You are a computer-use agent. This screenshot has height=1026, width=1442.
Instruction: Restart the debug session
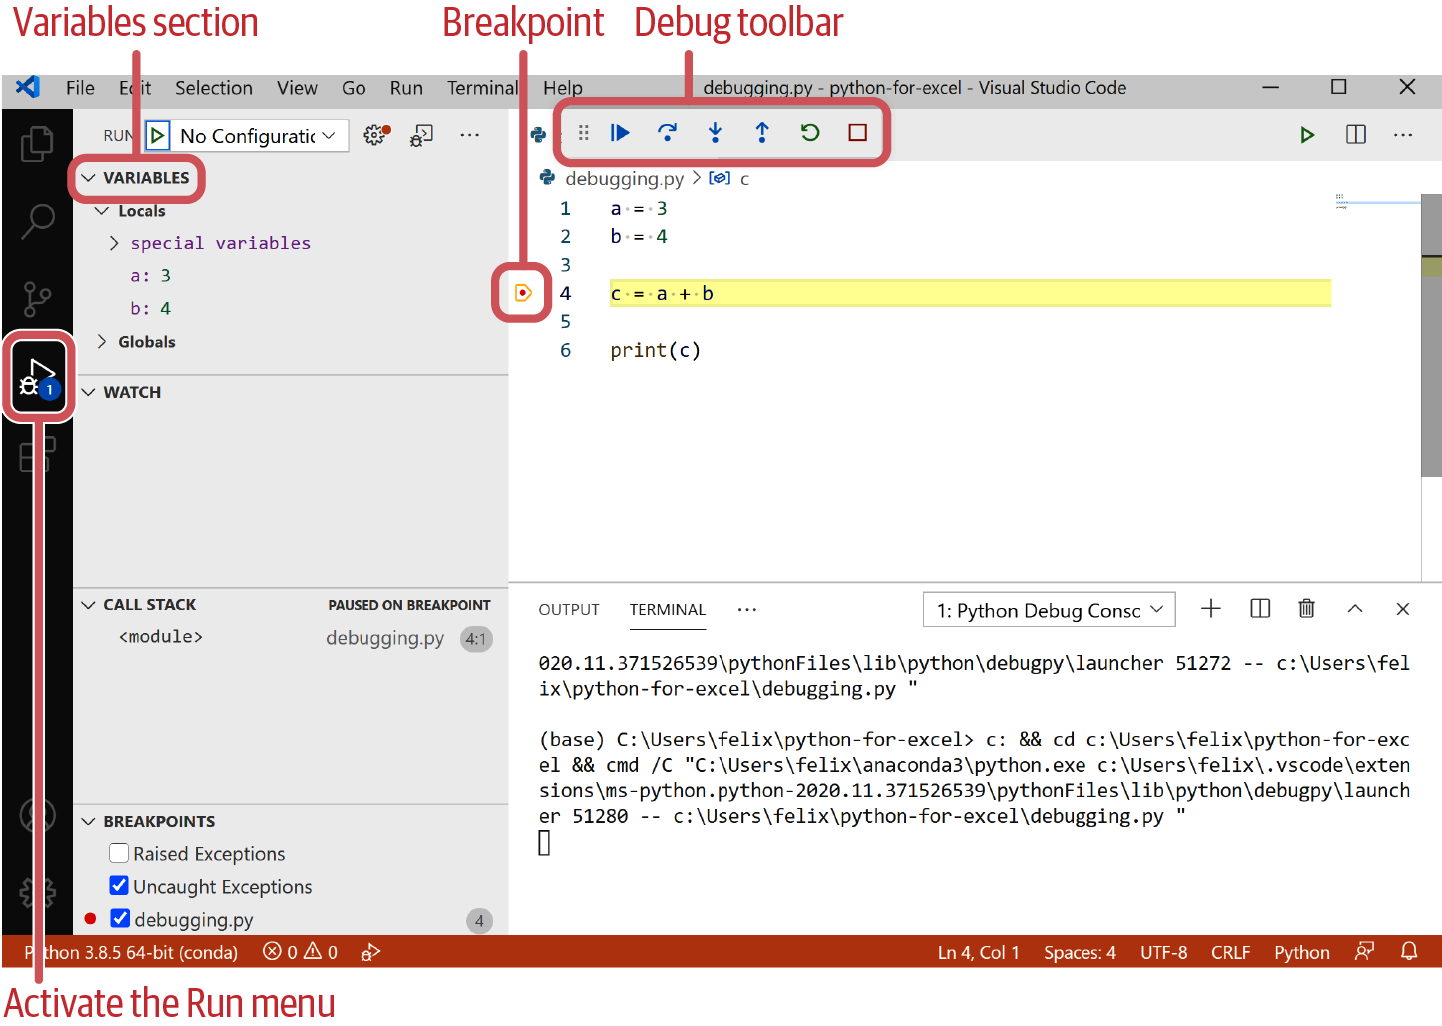tap(810, 132)
